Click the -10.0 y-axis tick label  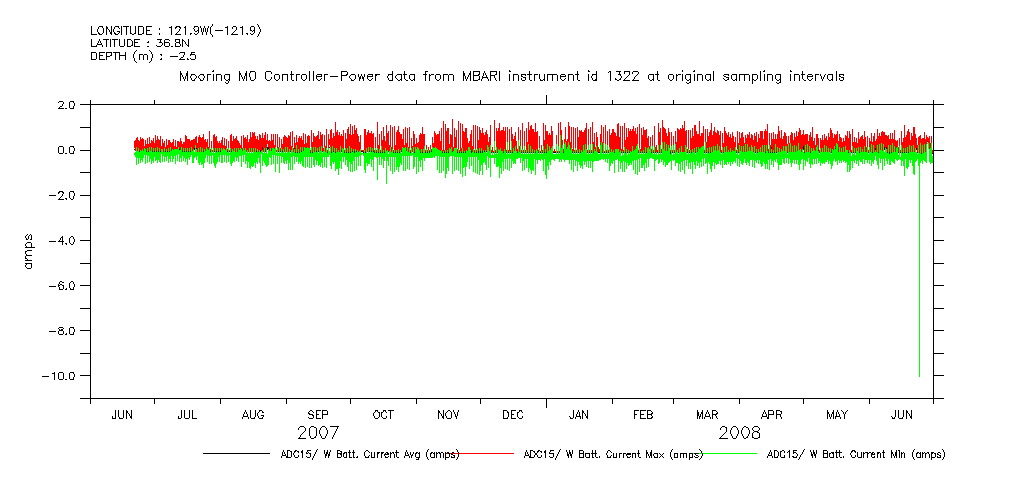[62, 376]
